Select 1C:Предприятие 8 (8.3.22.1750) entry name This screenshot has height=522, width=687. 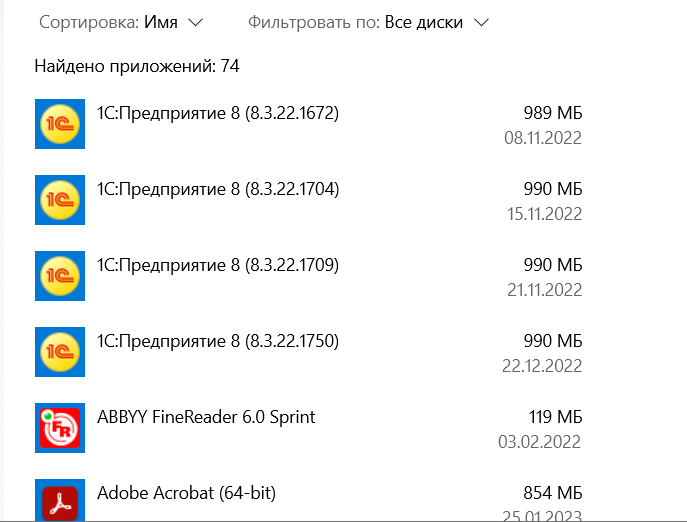[x=218, y=341]
